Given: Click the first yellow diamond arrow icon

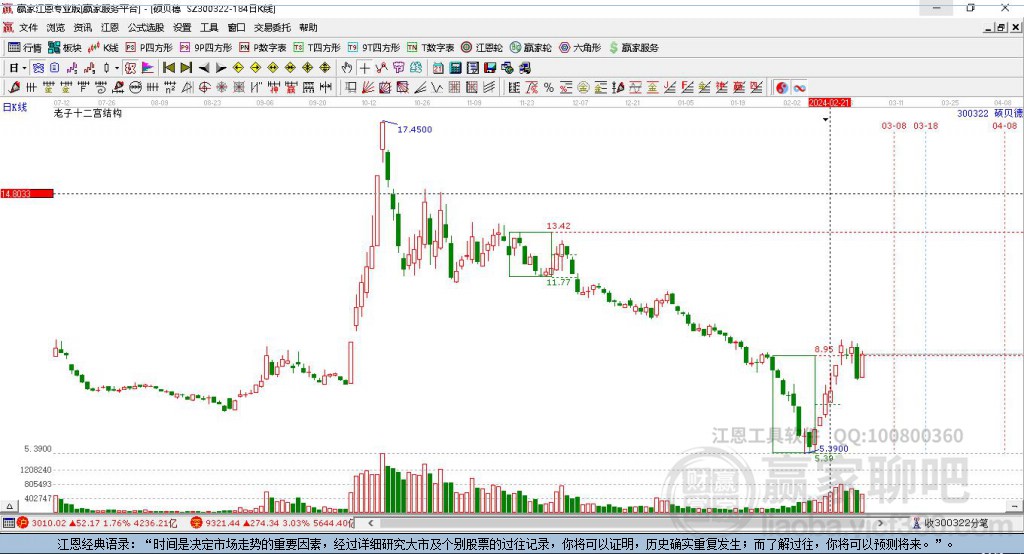Looking at the screenshot, I should pyautogui.click(x=238, y=68).
